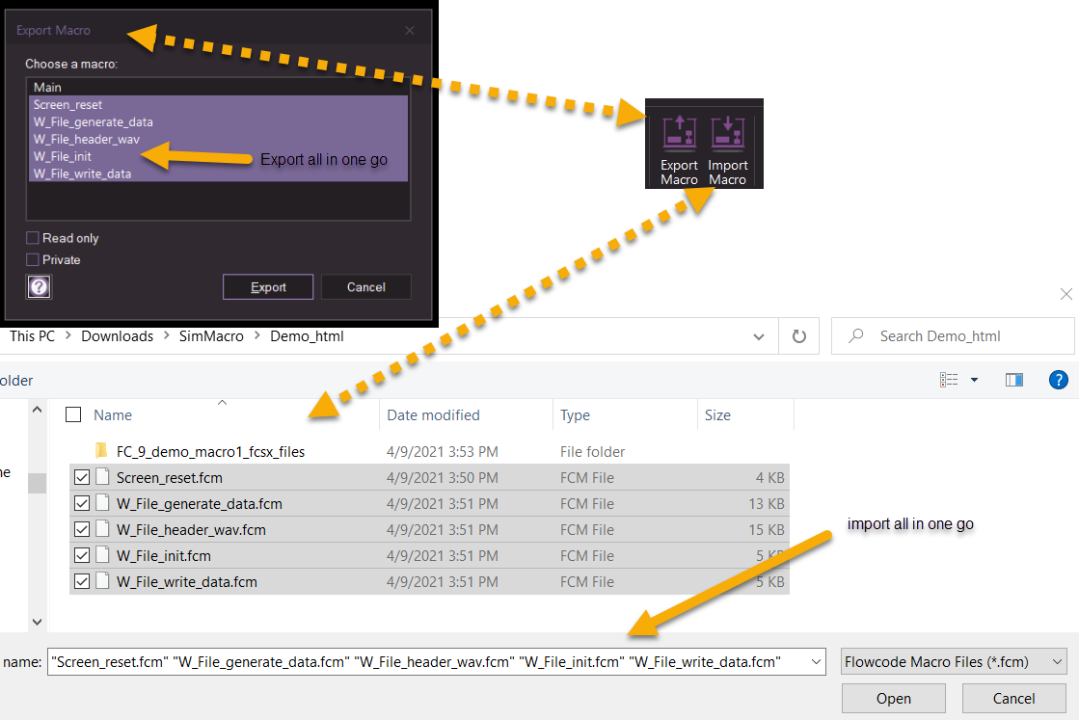Open the file dialog help icon
This screenshot has width=1079, height=720.
(x=1058, y=380)
